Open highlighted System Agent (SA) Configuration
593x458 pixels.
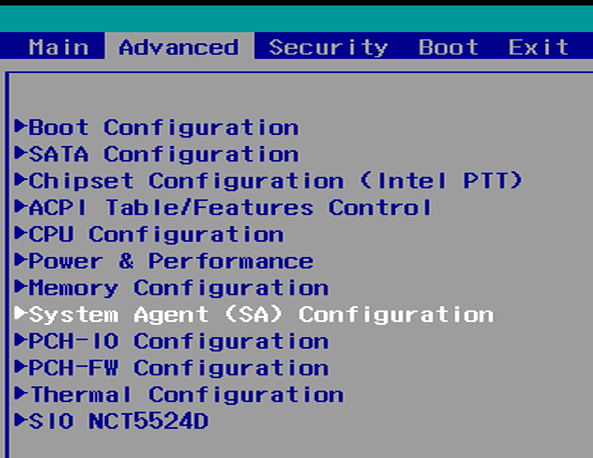point(261,315)
